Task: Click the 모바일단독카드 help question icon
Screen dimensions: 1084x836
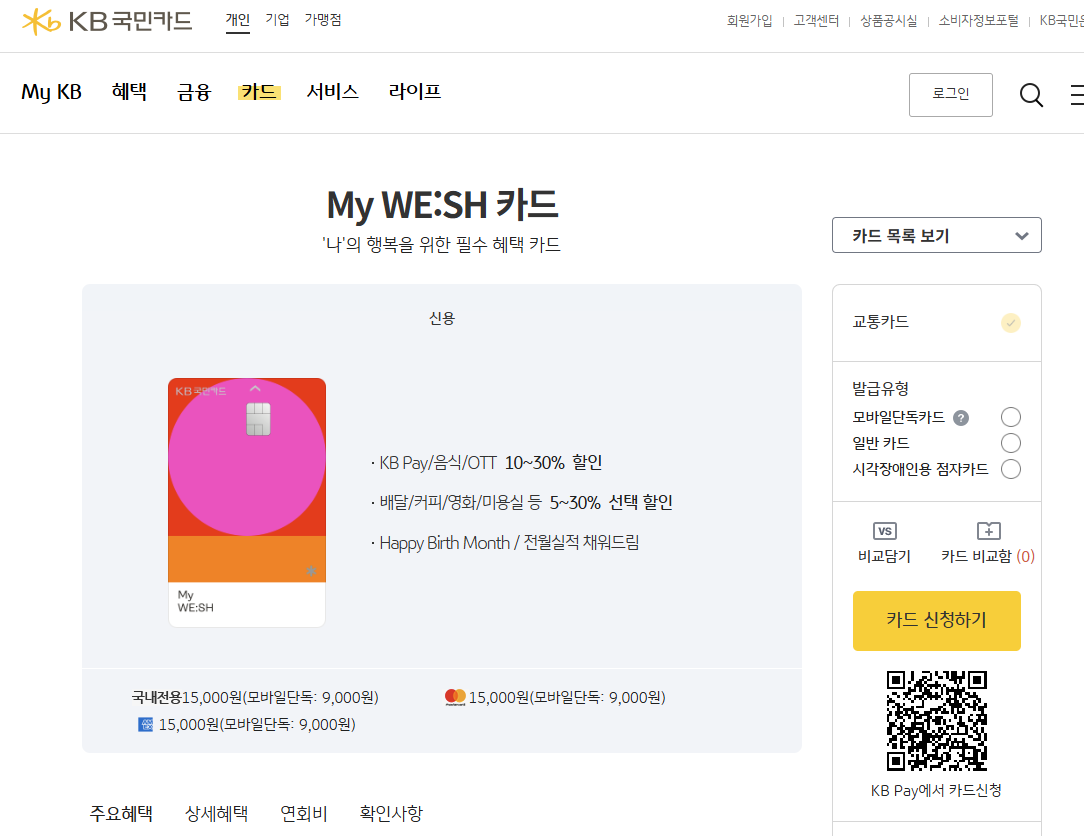Action: click(961, 418)
